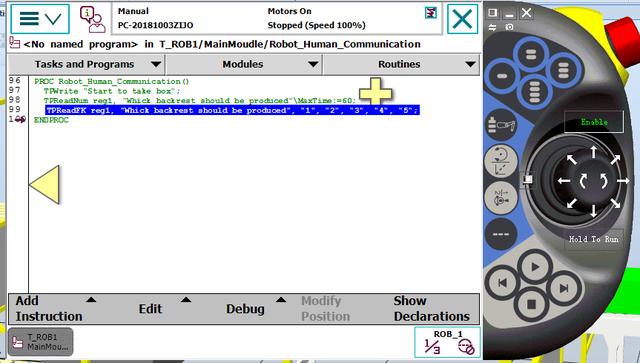Select the TPWrite "Start to take box" line

click(x=112, y=91)
